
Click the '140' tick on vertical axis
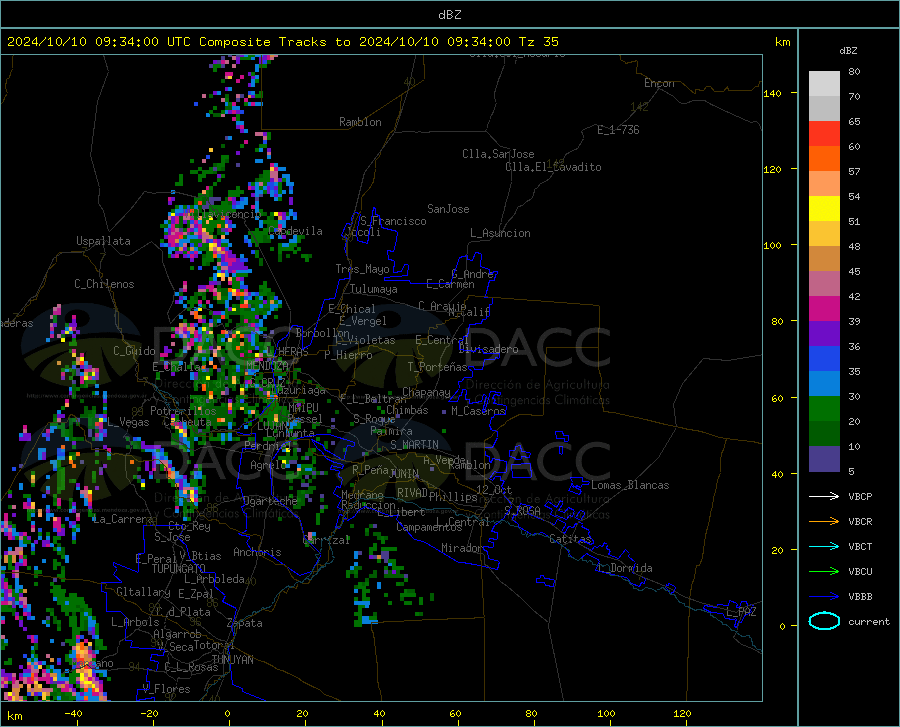[x=772, y=93]
